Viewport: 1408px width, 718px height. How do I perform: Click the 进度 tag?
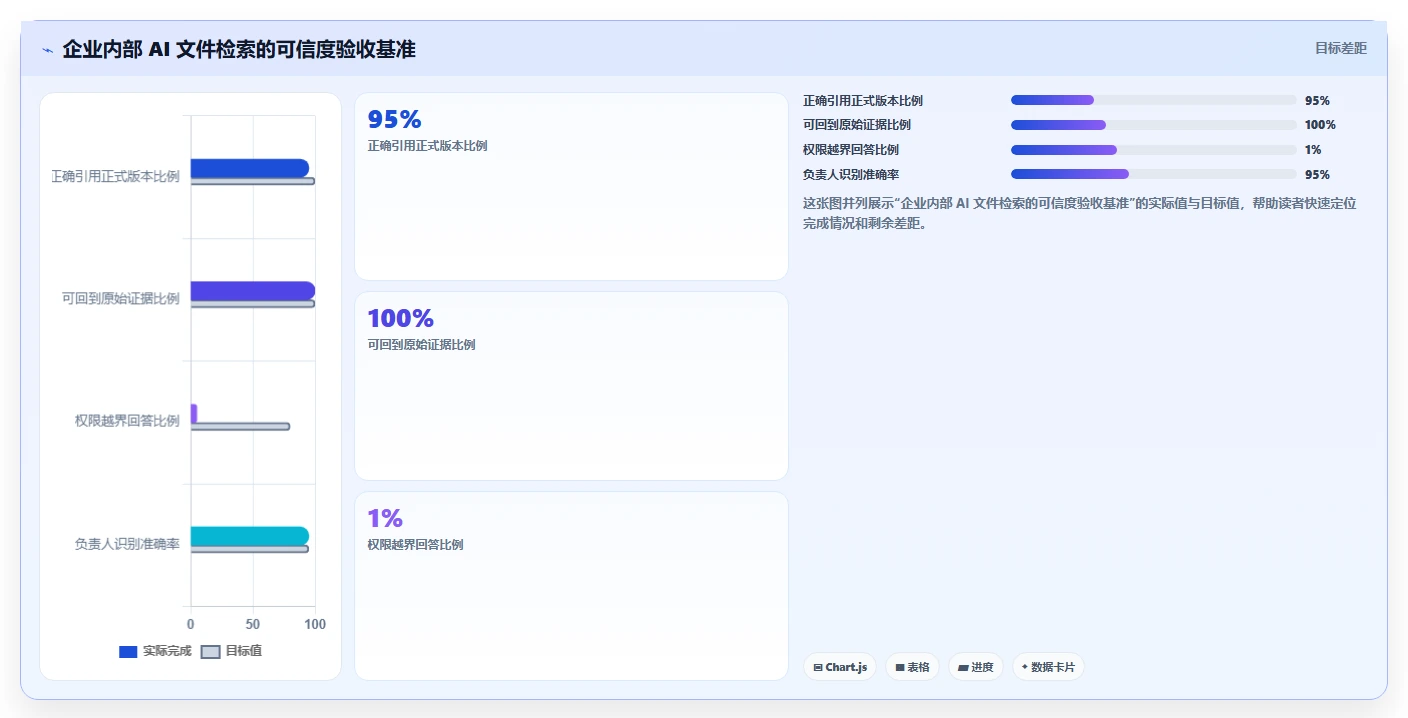(976, 667)
